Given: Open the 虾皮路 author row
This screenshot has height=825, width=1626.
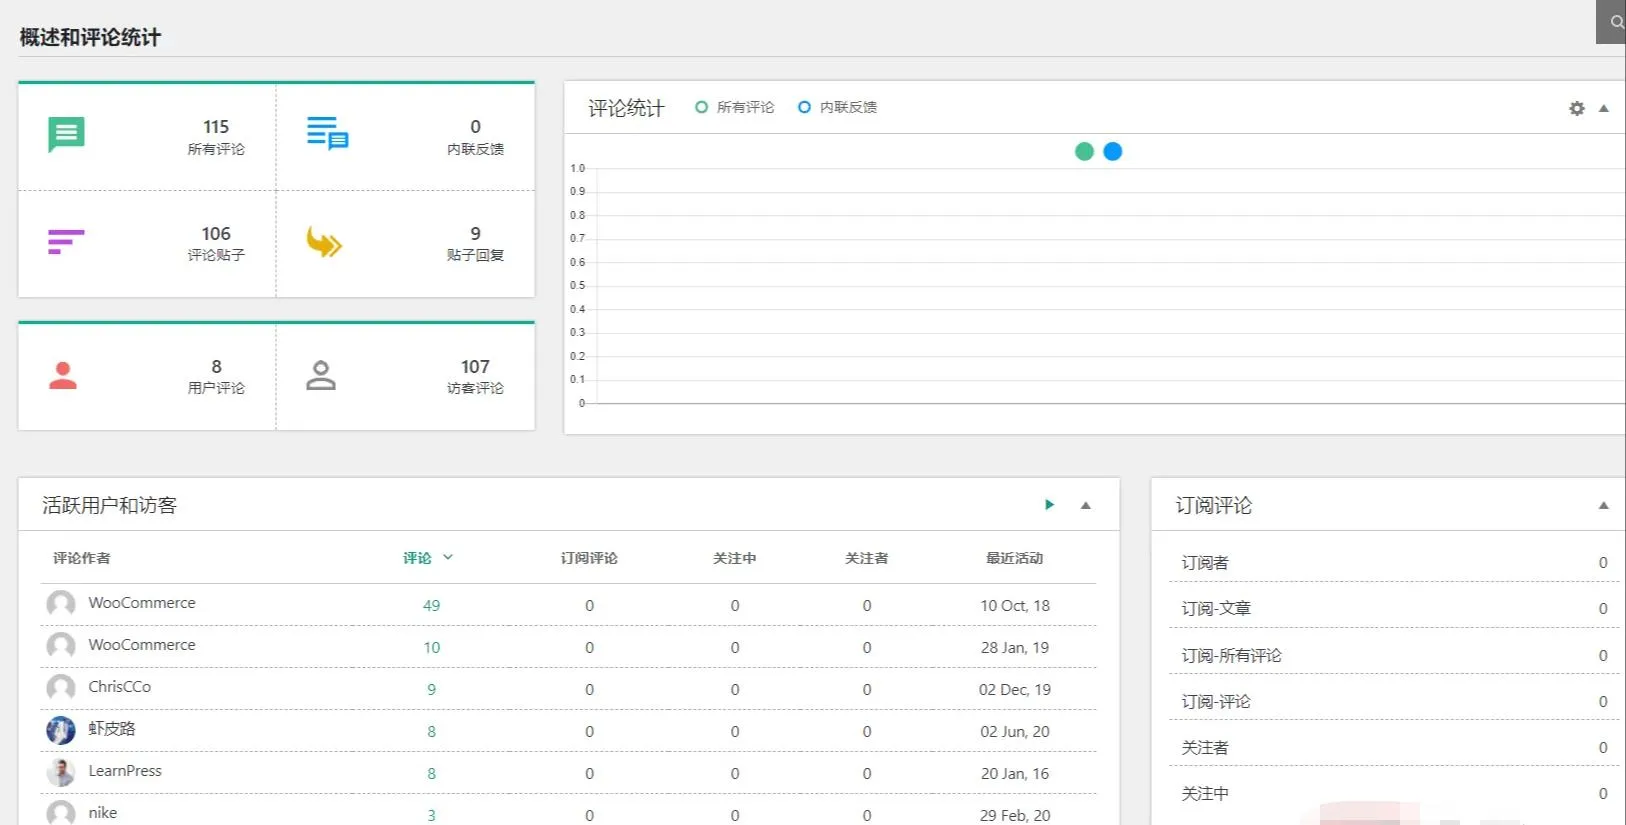Looking at the screenshot, I should [112, 729].
